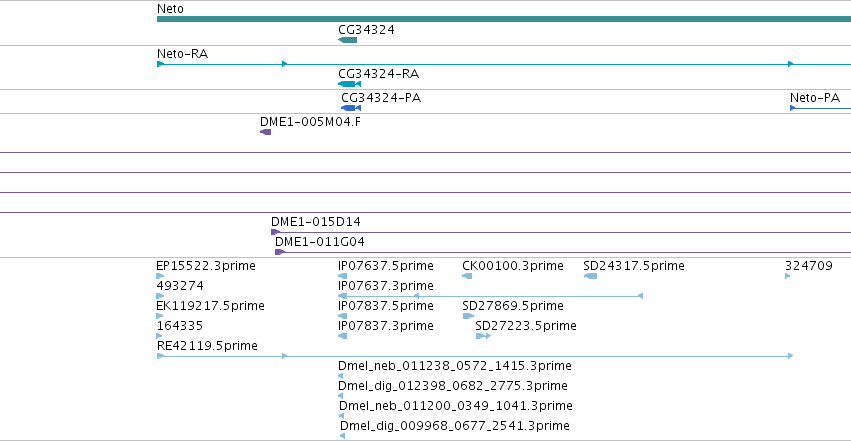Select EK119217.5prime EST arrow
Screen dimensions: 851x441
[159, 316]
